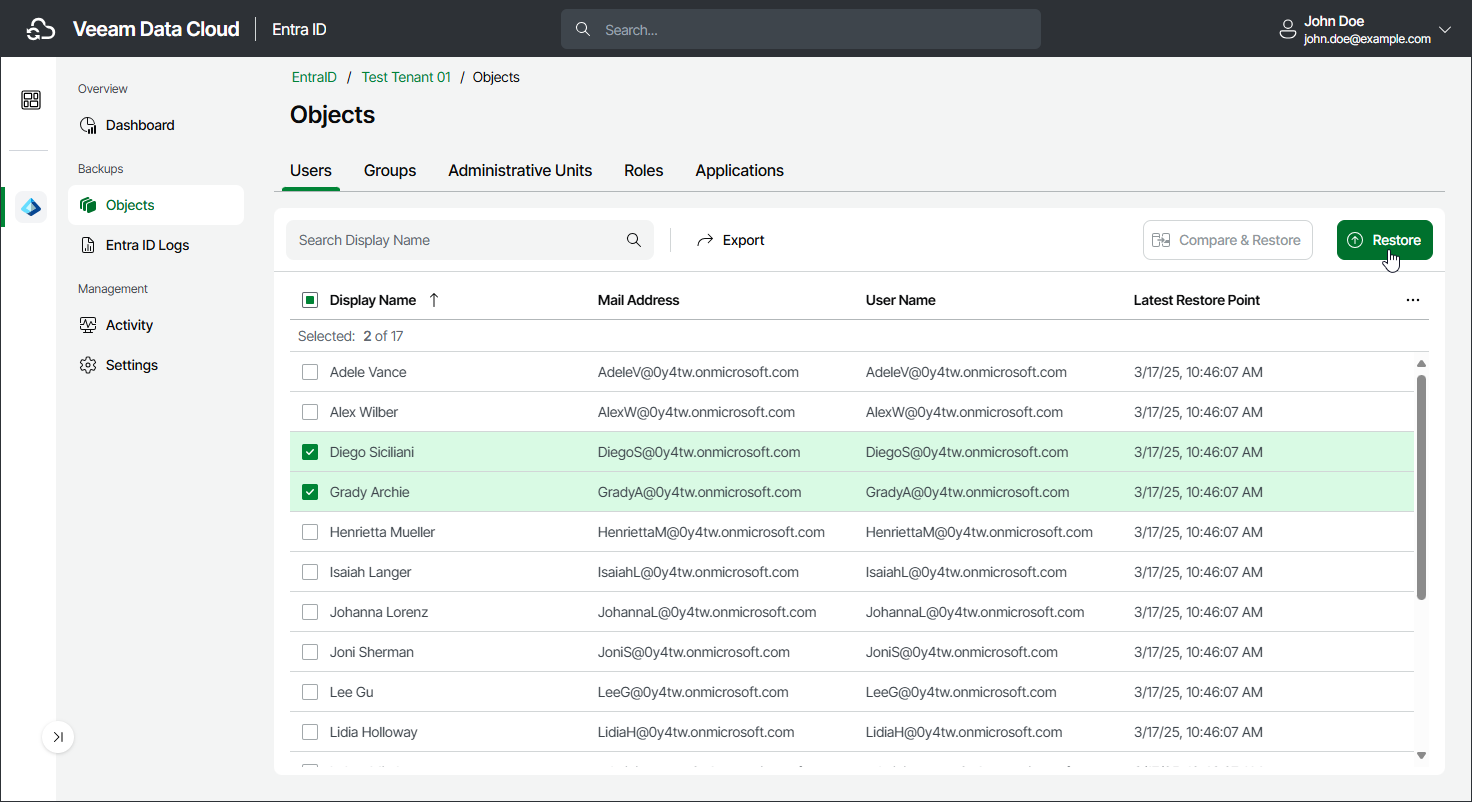Sort by the Mail Address column header
This screenshot has height=802, width=1472.
[x=638, y=300]
